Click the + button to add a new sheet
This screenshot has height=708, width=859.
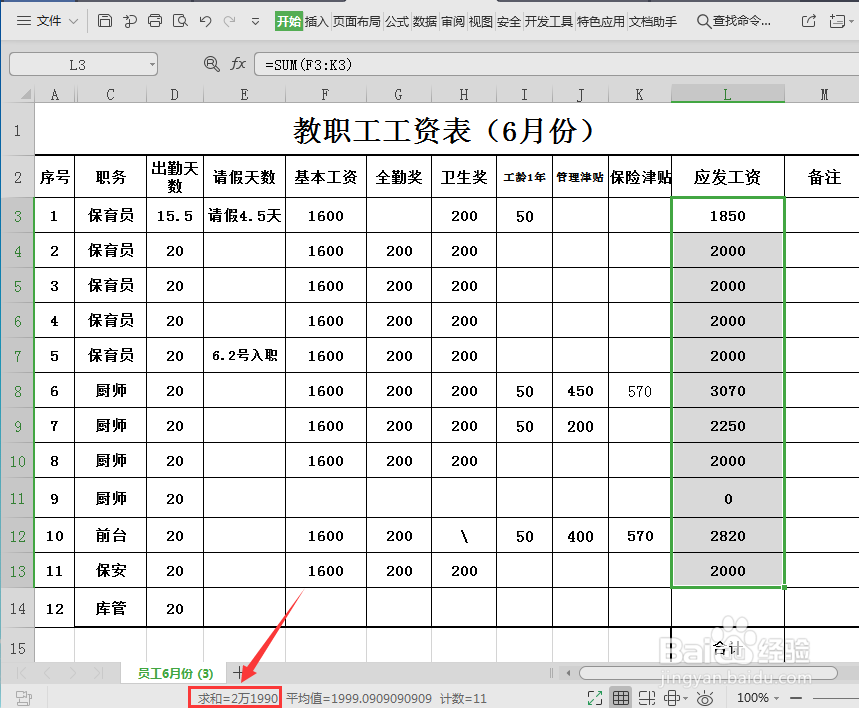pyautogui.click(x=238, y=673)
